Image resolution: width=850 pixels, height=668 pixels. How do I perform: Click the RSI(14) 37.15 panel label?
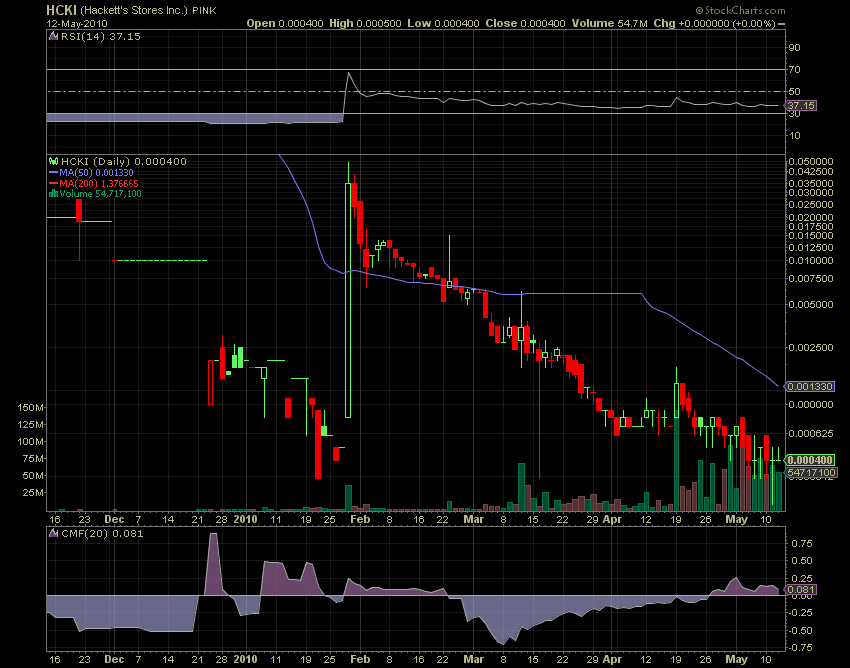(x=100, y=36)
